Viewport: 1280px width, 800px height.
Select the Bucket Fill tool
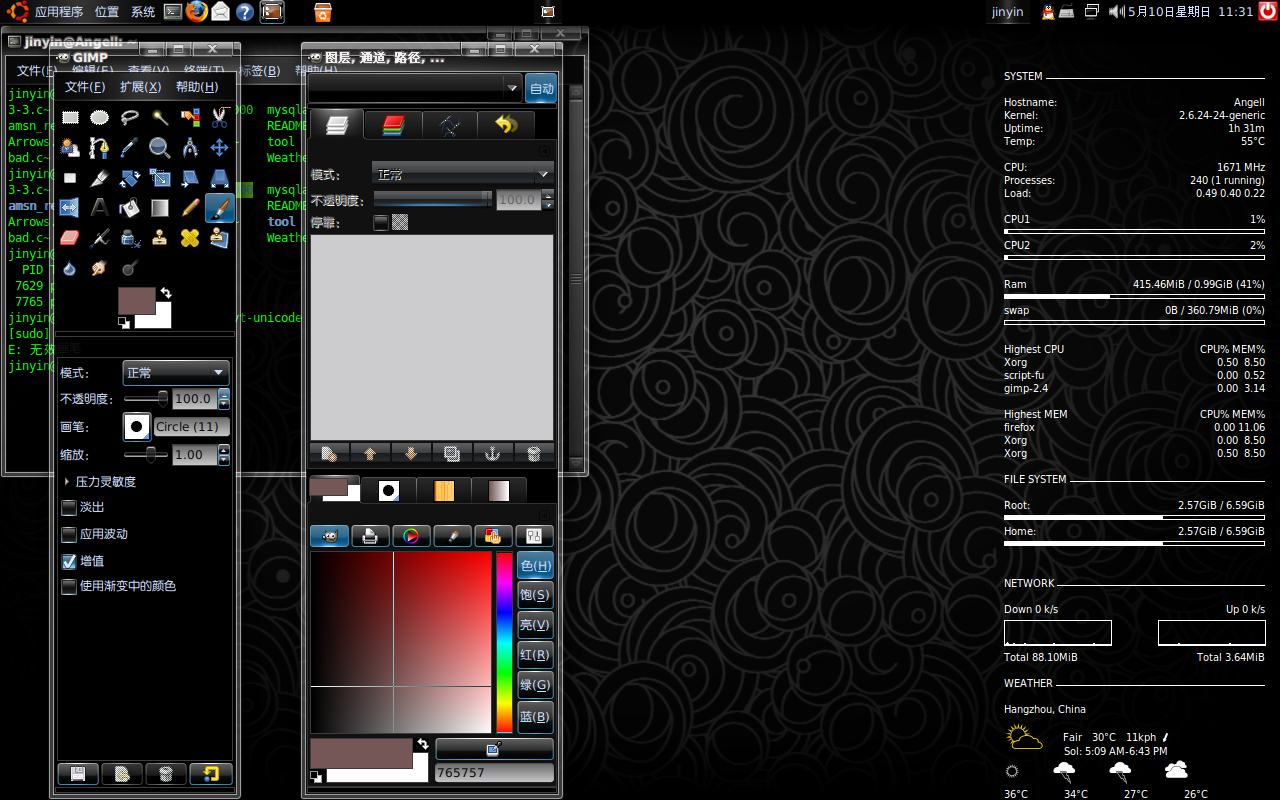[130, 208]
